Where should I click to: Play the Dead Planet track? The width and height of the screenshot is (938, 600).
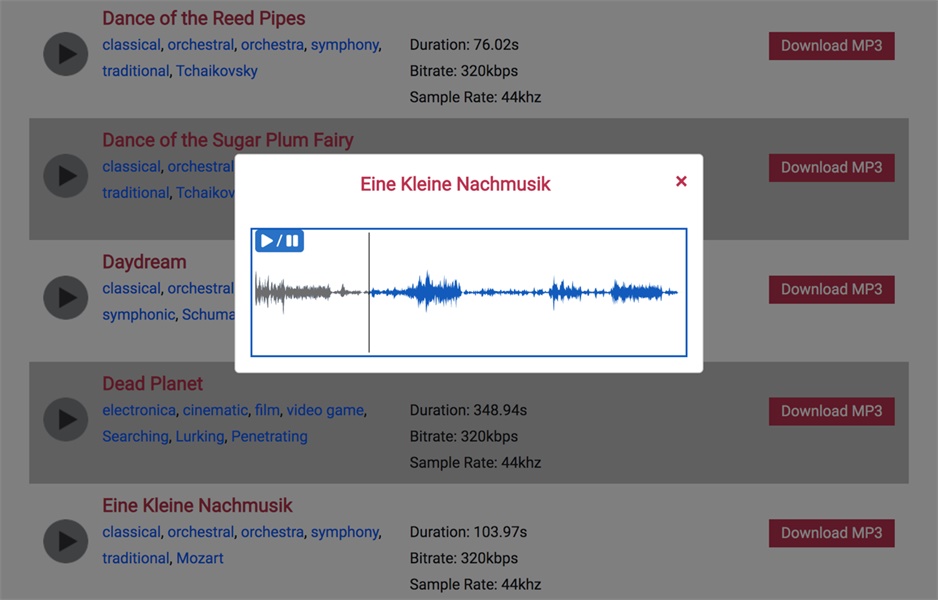[x=66, y=420]
